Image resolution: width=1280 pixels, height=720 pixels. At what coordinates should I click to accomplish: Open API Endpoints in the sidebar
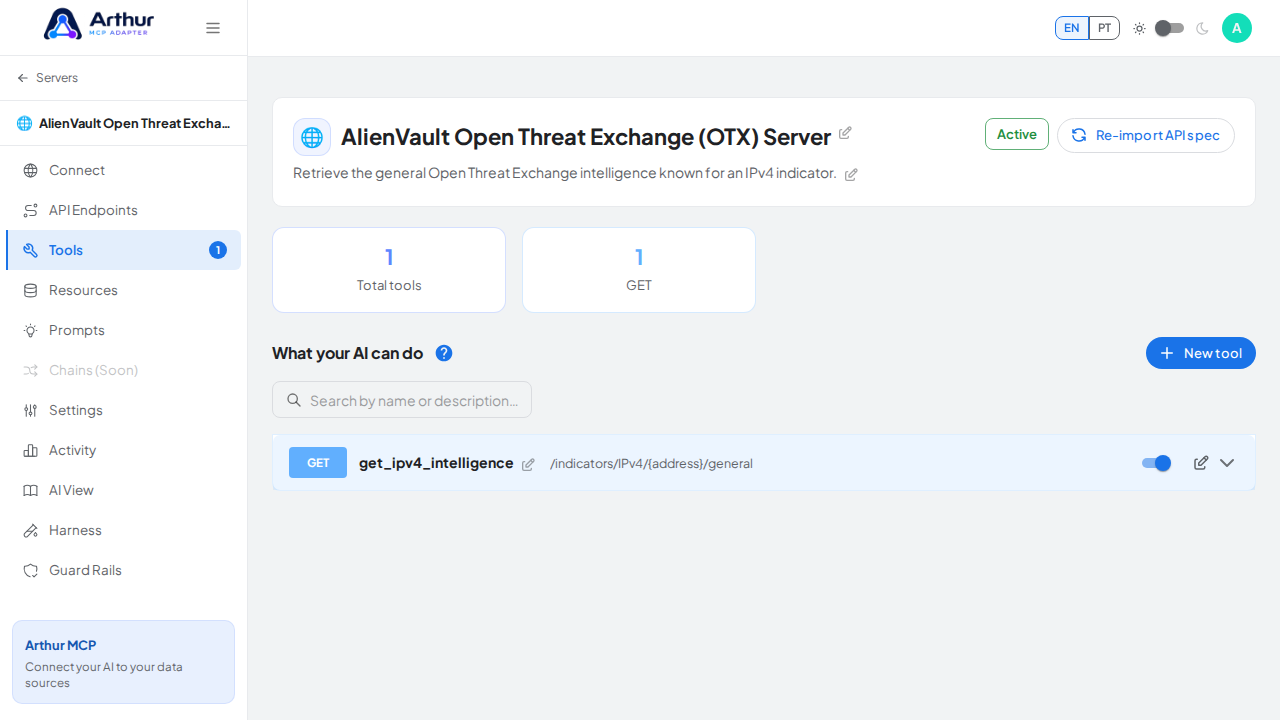[123, 210]
